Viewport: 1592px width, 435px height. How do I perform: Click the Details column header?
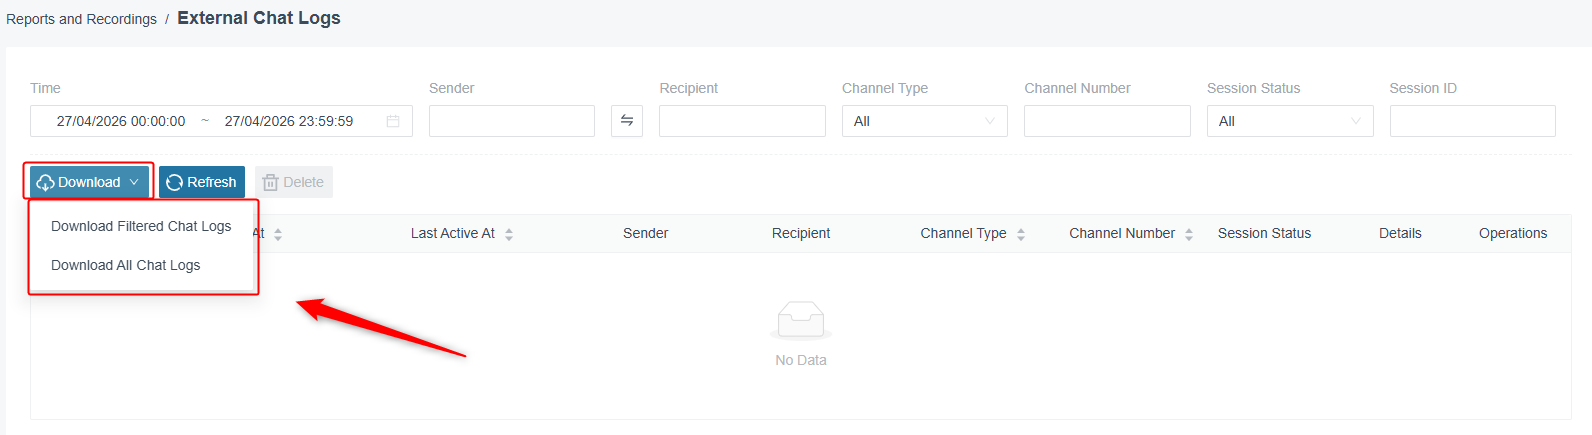[1400, 233]
